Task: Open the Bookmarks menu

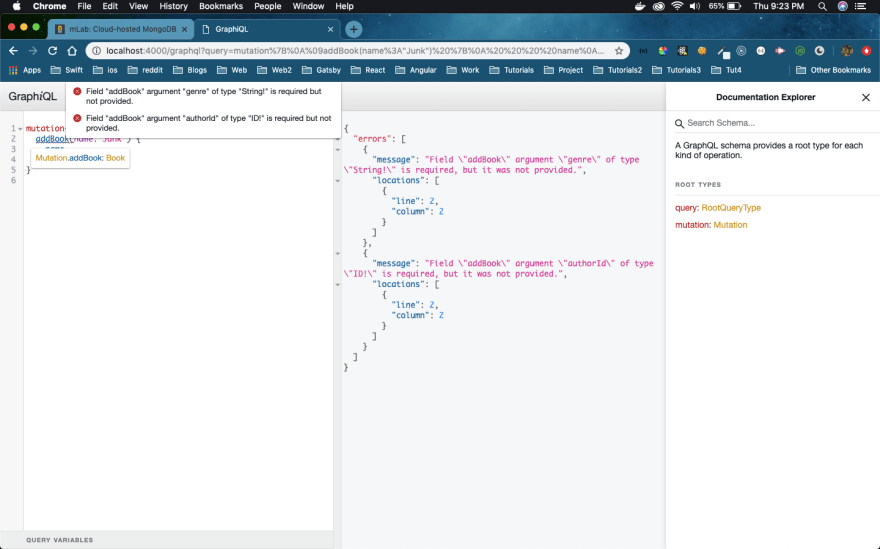Action: [x=221, y=6]
